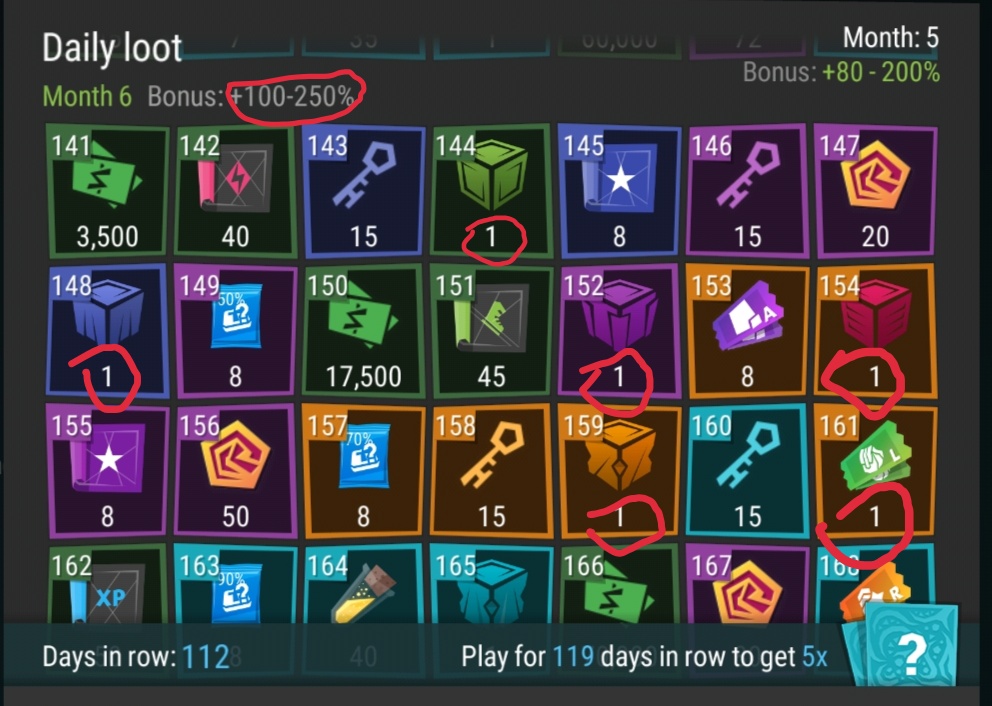The image size is (992, 706).
Task: Tap the day 149 blue 50% bag
Action: point(235,331)
